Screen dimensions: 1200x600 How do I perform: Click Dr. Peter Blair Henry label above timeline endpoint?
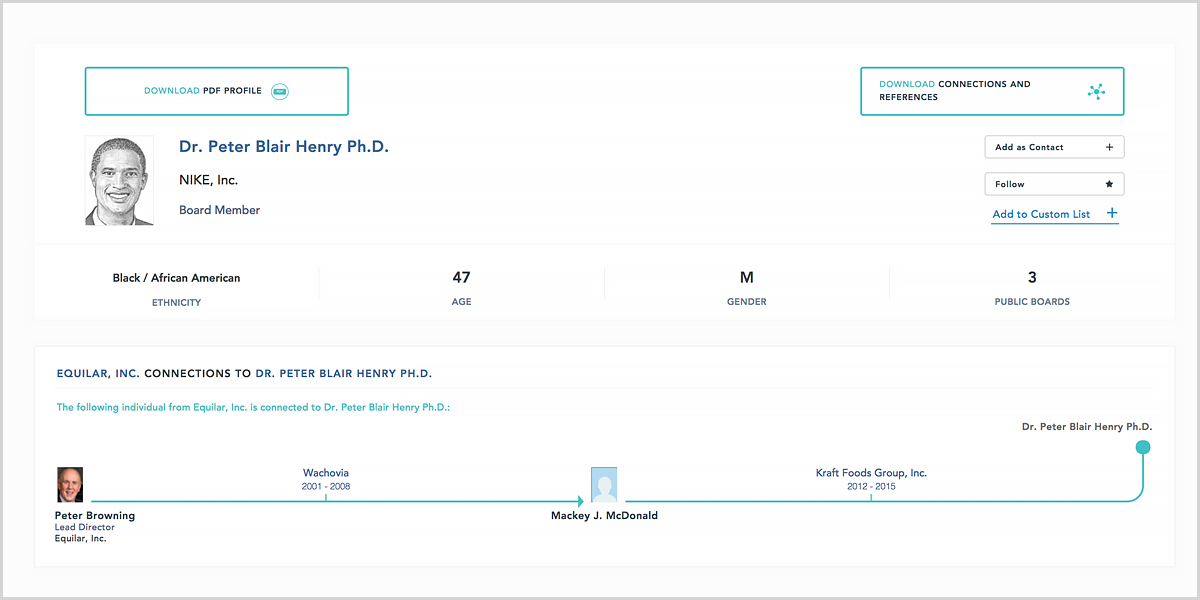tap(1087, 427)
